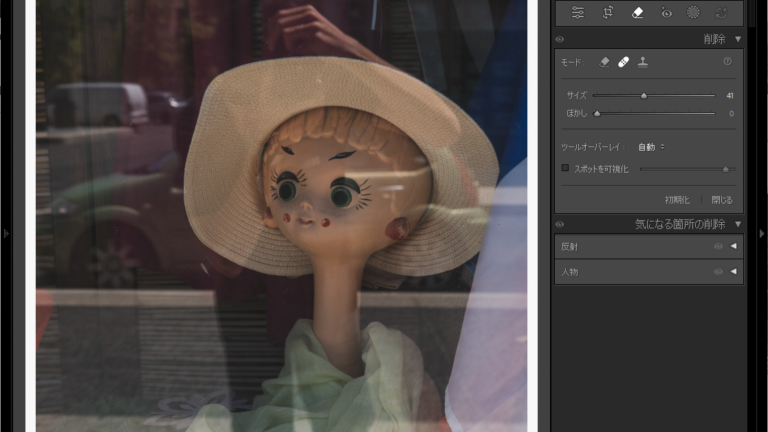The image size is (768, 432).
Task: Collapse the 気になる箇所の削除 panel triangle
Action: 738,224
